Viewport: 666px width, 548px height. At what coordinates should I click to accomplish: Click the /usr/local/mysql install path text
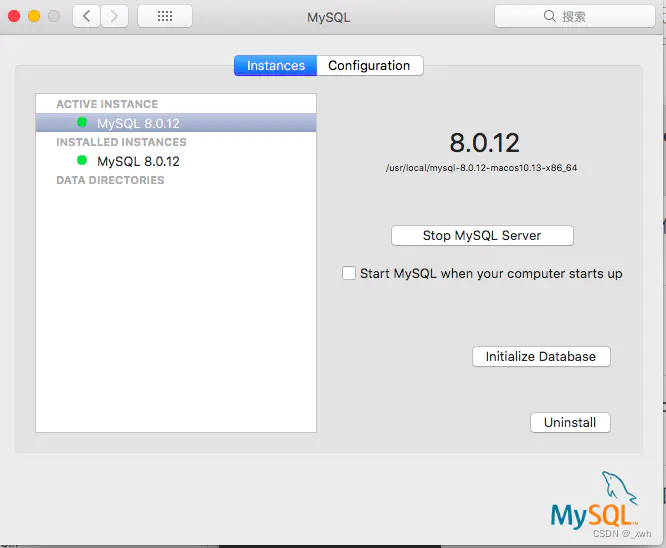click(x=481, y=168)
